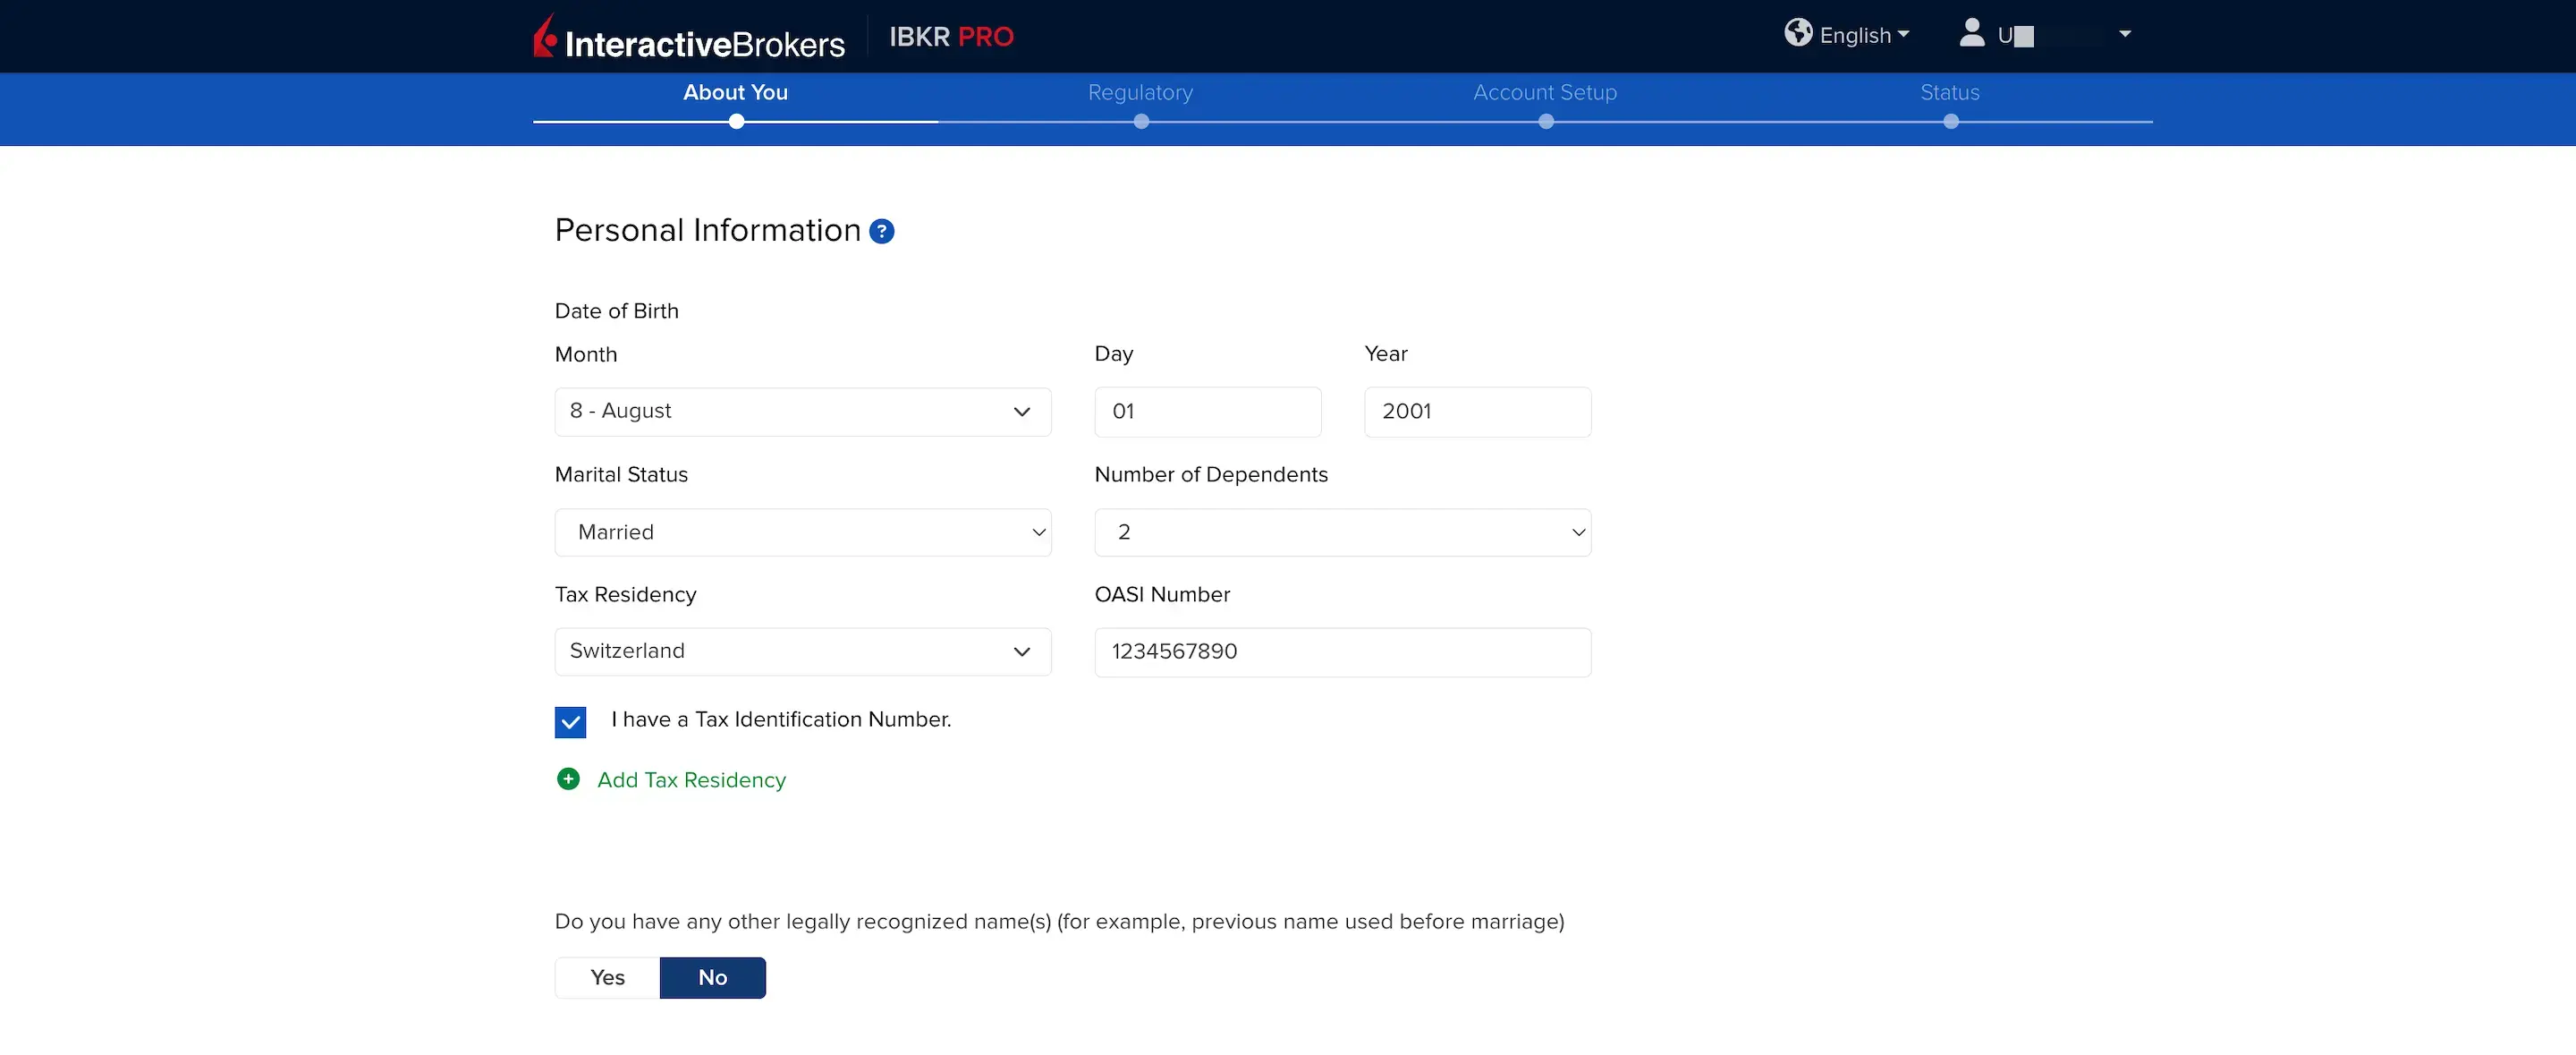Expand the Number of Dependents dropdown
Viewport: 2576px width, 1055px height.
tap(1342, 532)
